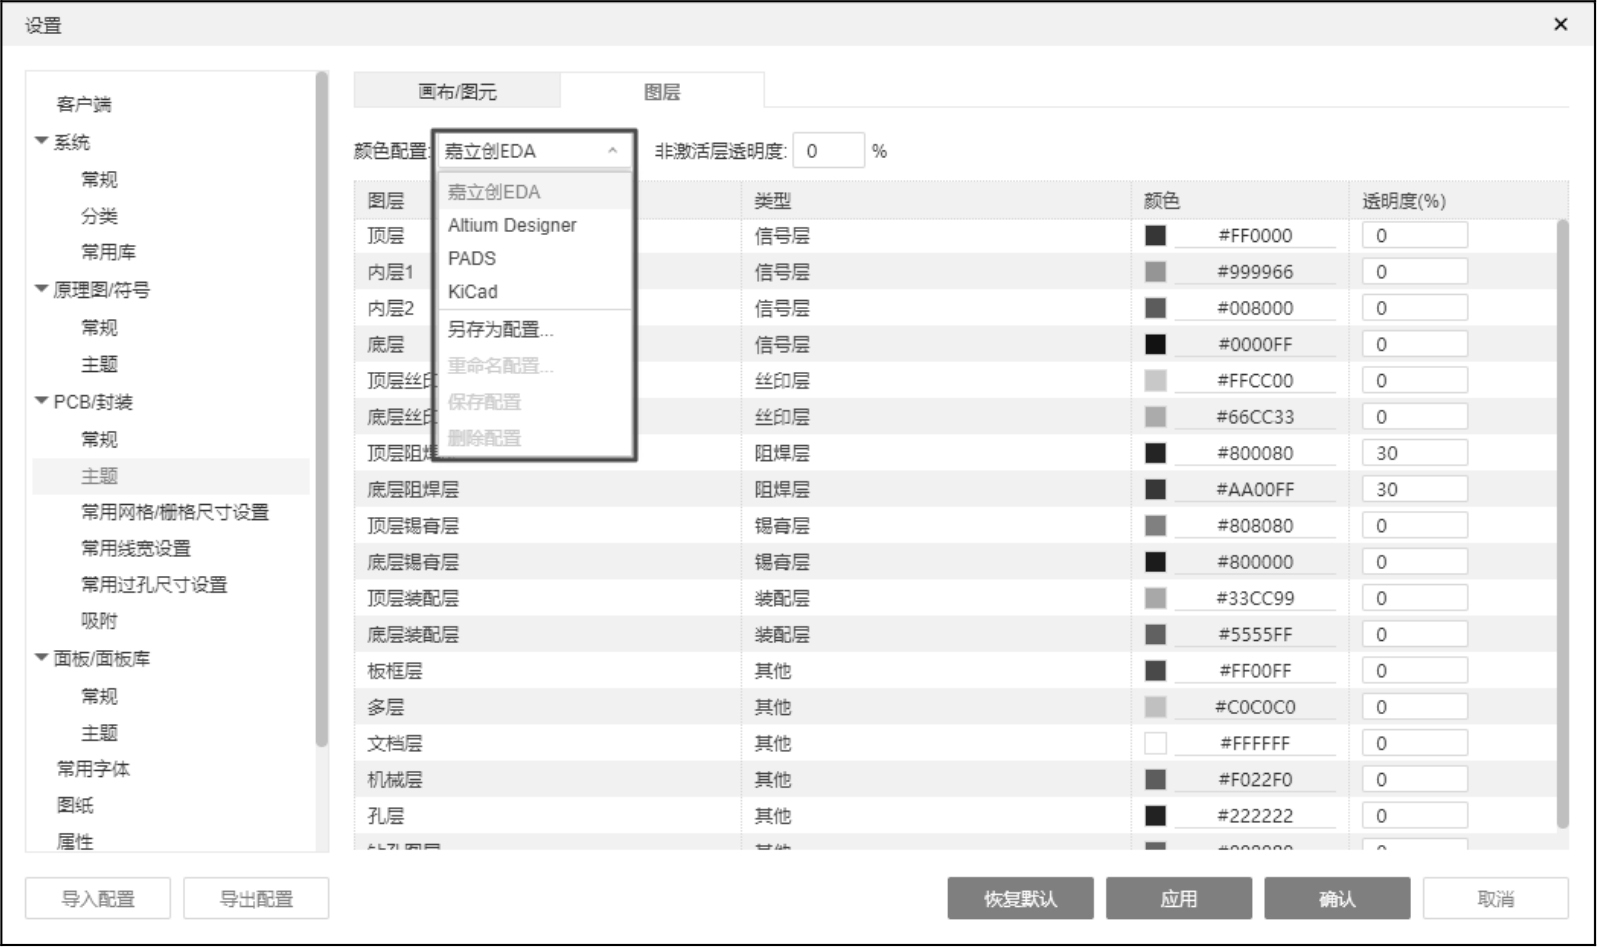Viewport: 1597px width, 947px height.
Task: Click the 非激活层透明度 input field
Action: point(828,151)
